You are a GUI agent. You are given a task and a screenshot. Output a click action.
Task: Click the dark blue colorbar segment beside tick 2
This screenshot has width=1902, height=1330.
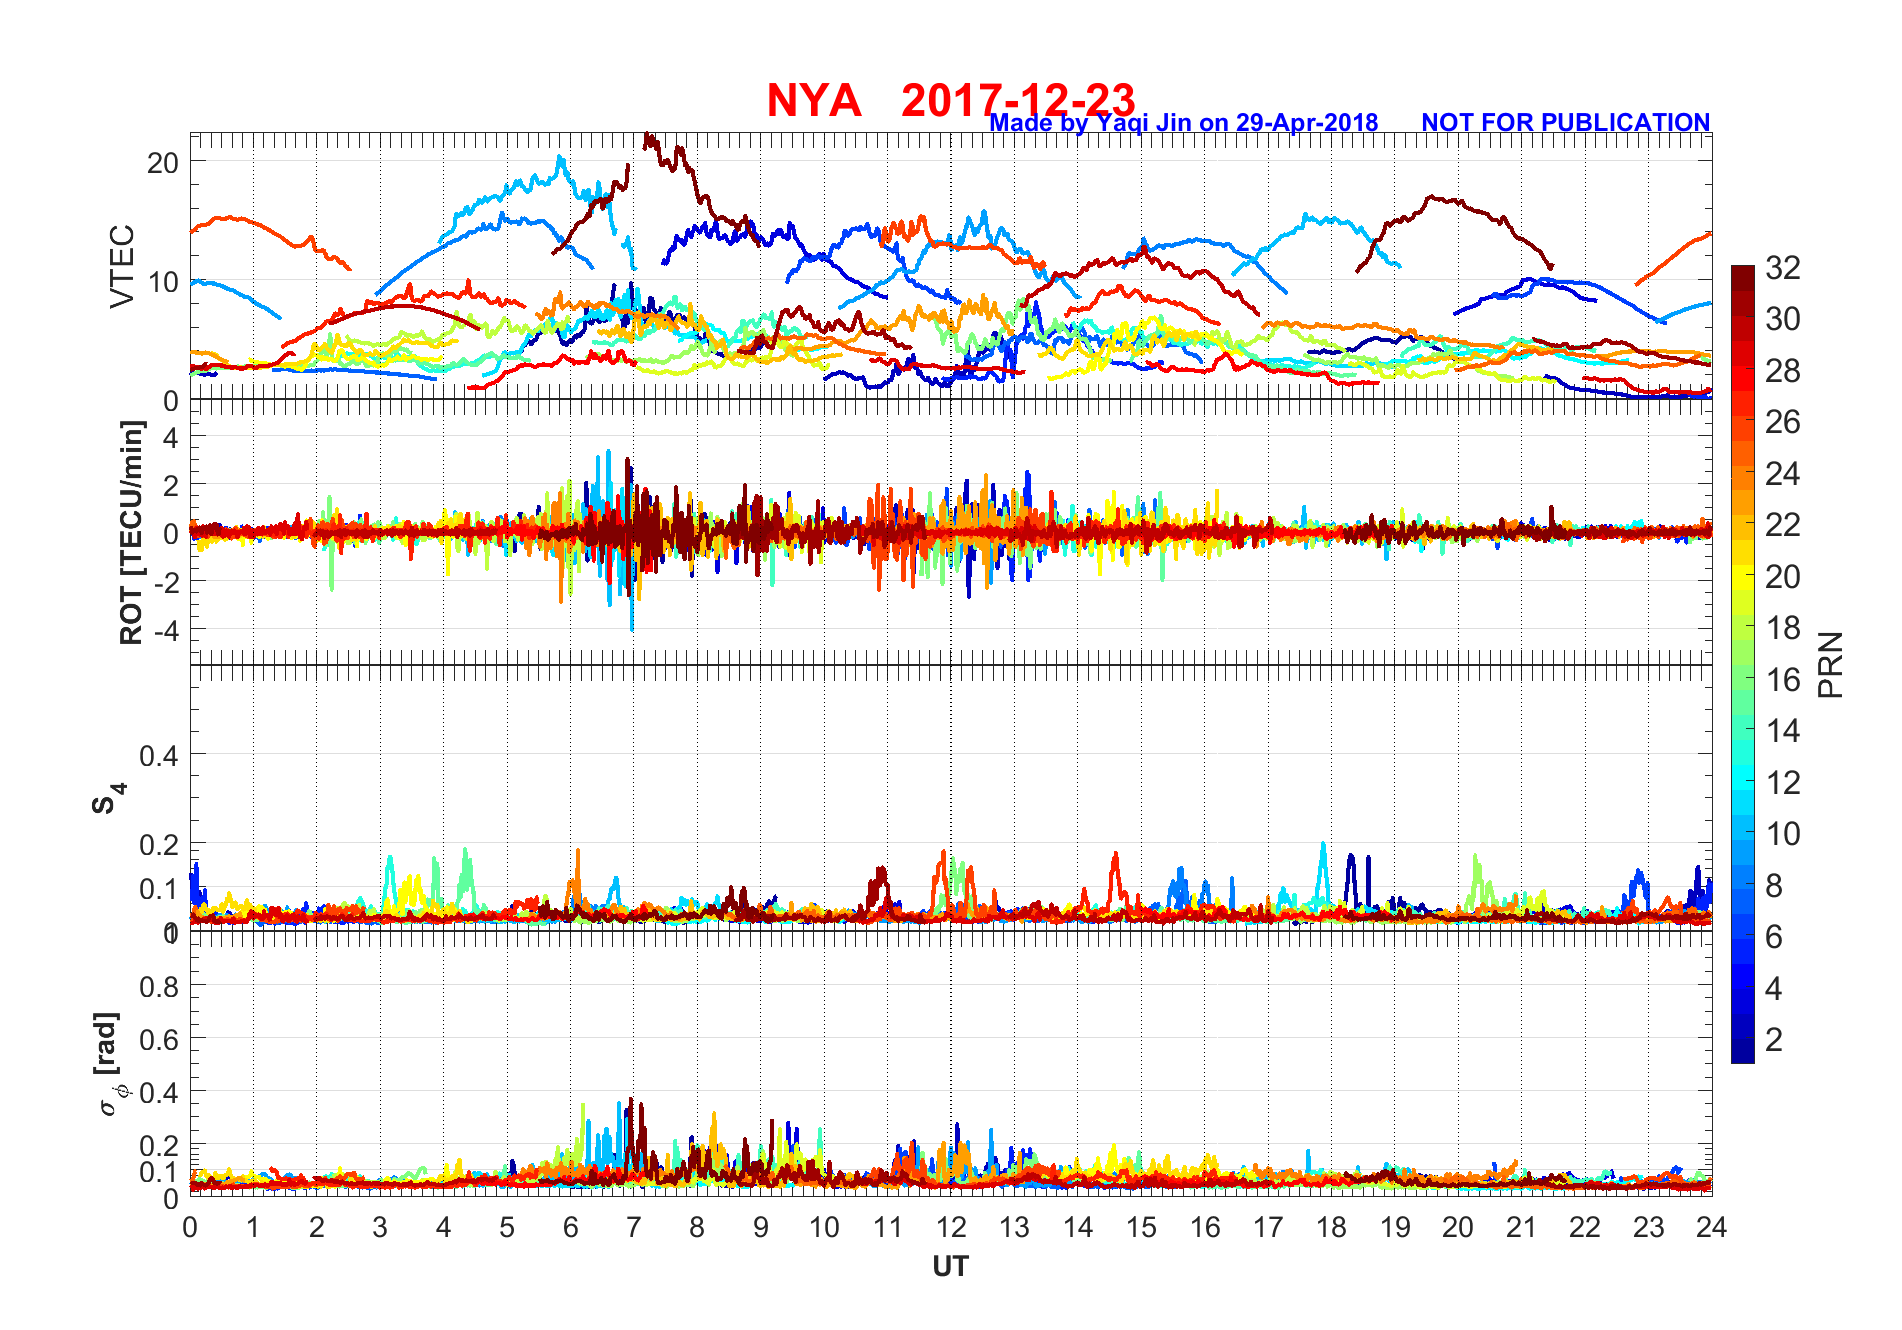click(1743, 1050)
